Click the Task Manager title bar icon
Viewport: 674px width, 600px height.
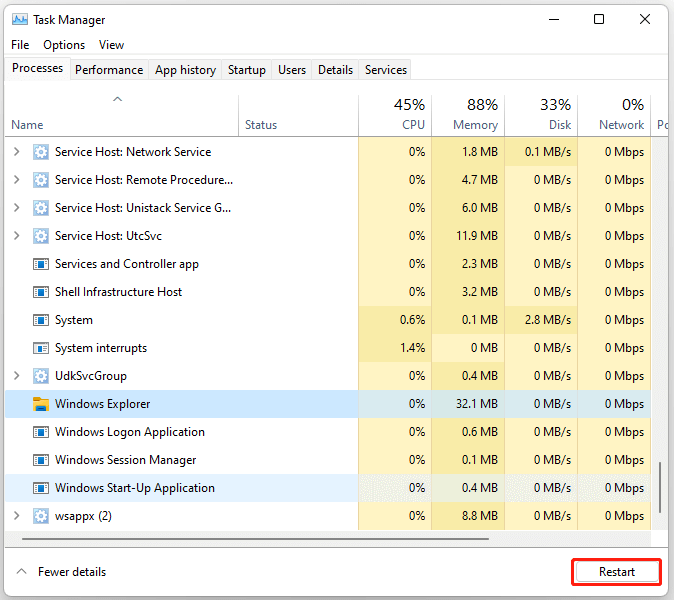pyautogui.click(x=19, y=20)
